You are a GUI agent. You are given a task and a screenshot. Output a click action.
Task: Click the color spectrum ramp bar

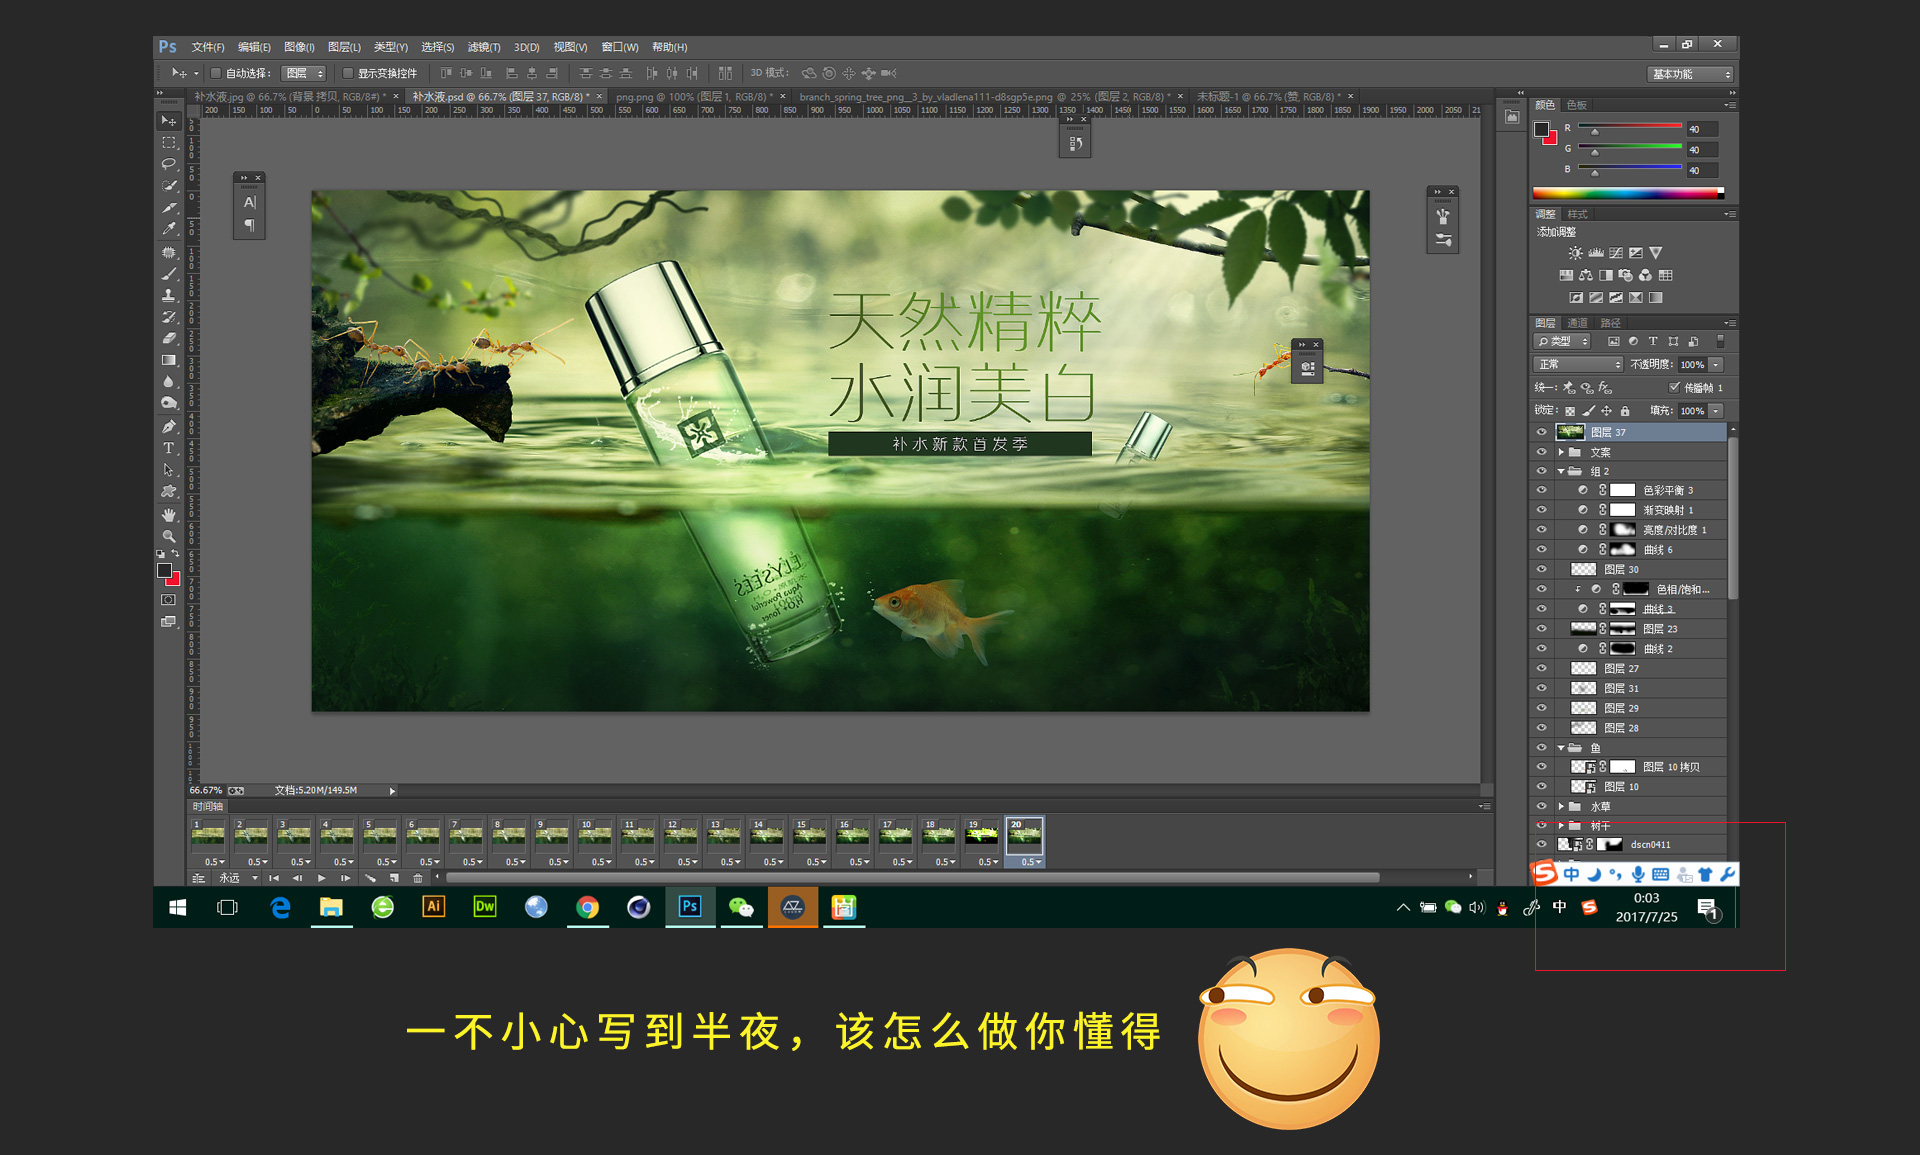point(1627,193)
